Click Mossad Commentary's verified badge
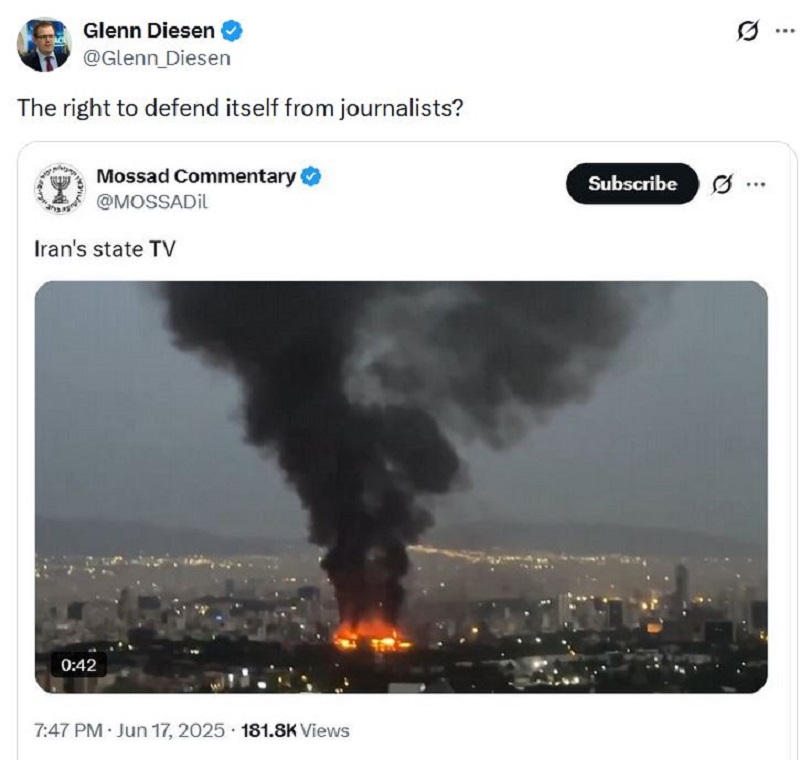Screen dimensions: 800x760 pos(311,176)
